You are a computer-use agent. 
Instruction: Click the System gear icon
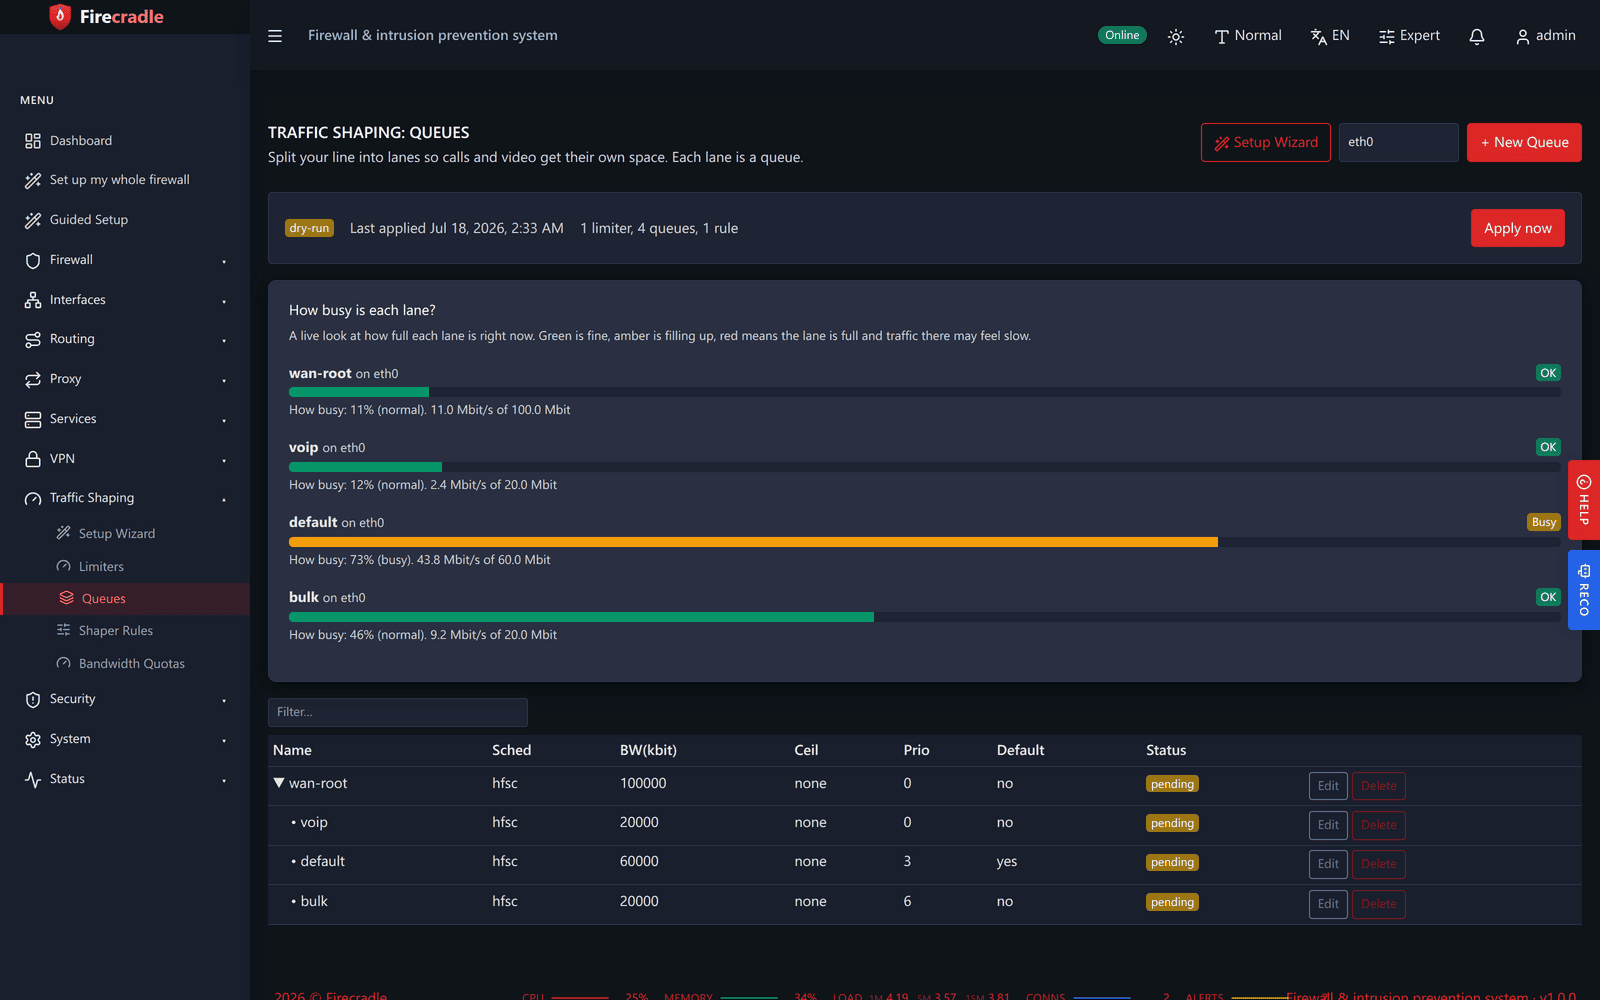point(33,739)
